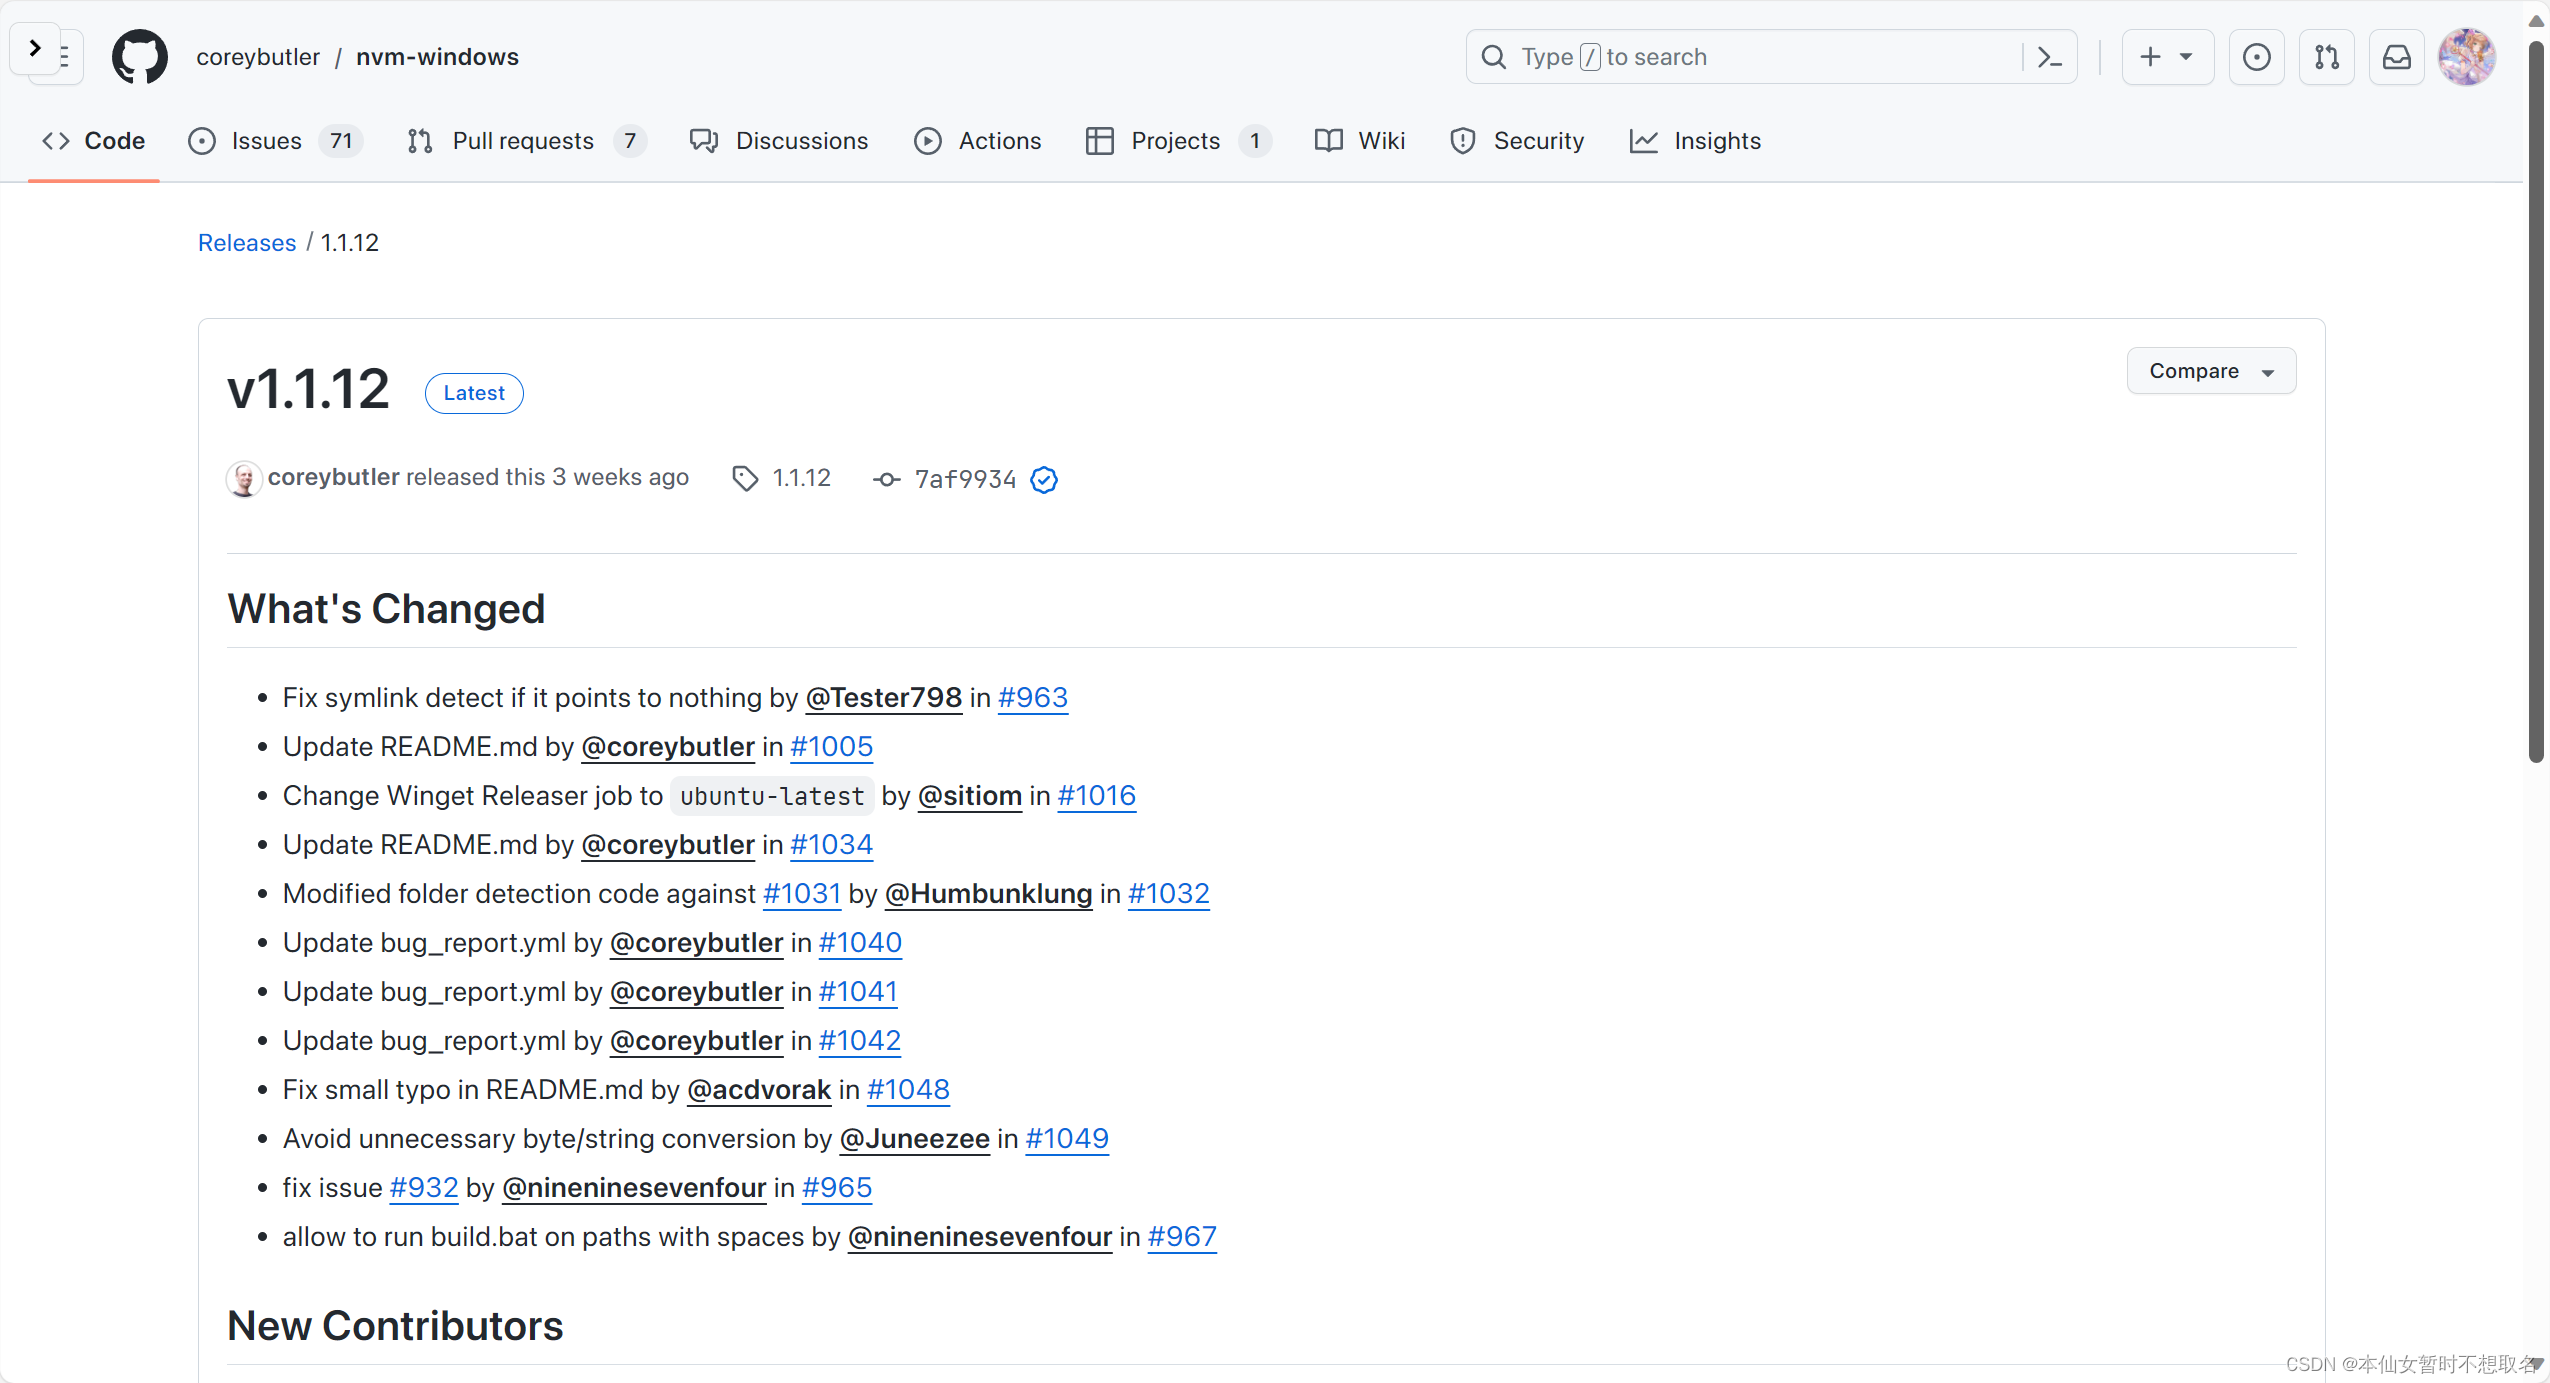Open pull request #1034

coord(832,845)
